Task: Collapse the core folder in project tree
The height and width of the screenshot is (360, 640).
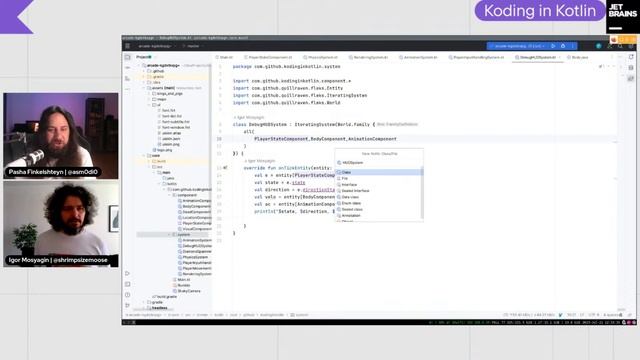Action: [x=144, y=156]
